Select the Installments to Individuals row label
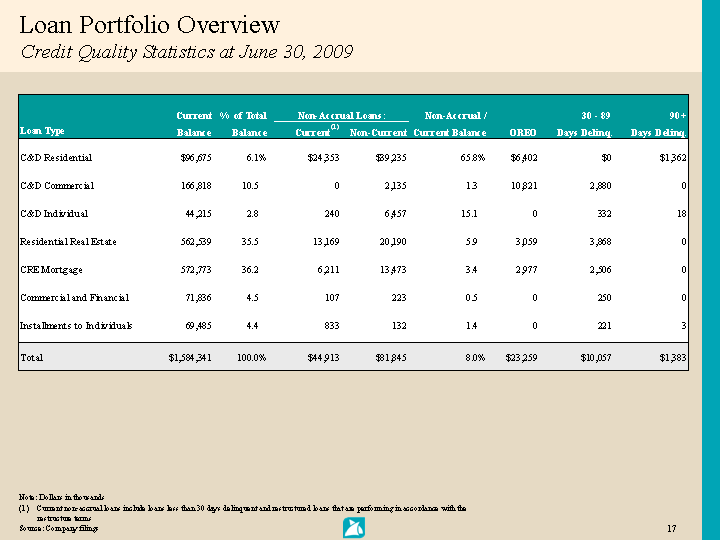 click(76, 326)
